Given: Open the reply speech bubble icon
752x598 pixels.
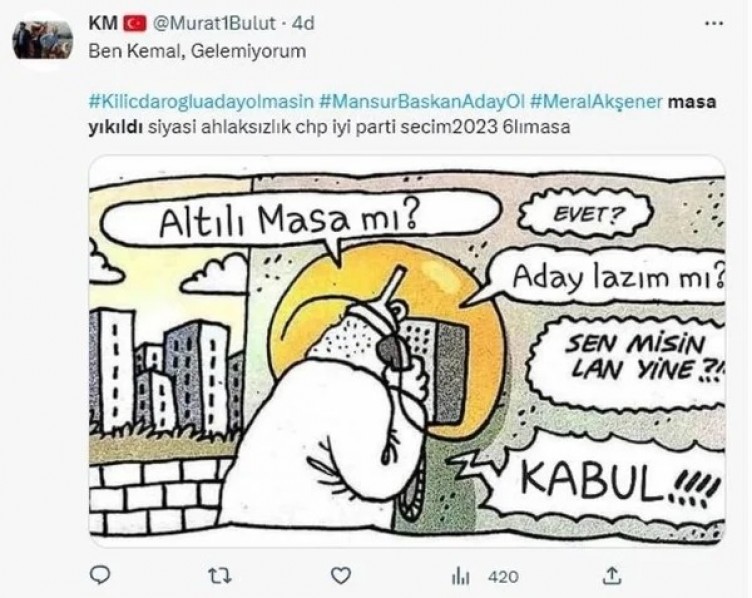Looking at the screenshot, I should [100, 575].
